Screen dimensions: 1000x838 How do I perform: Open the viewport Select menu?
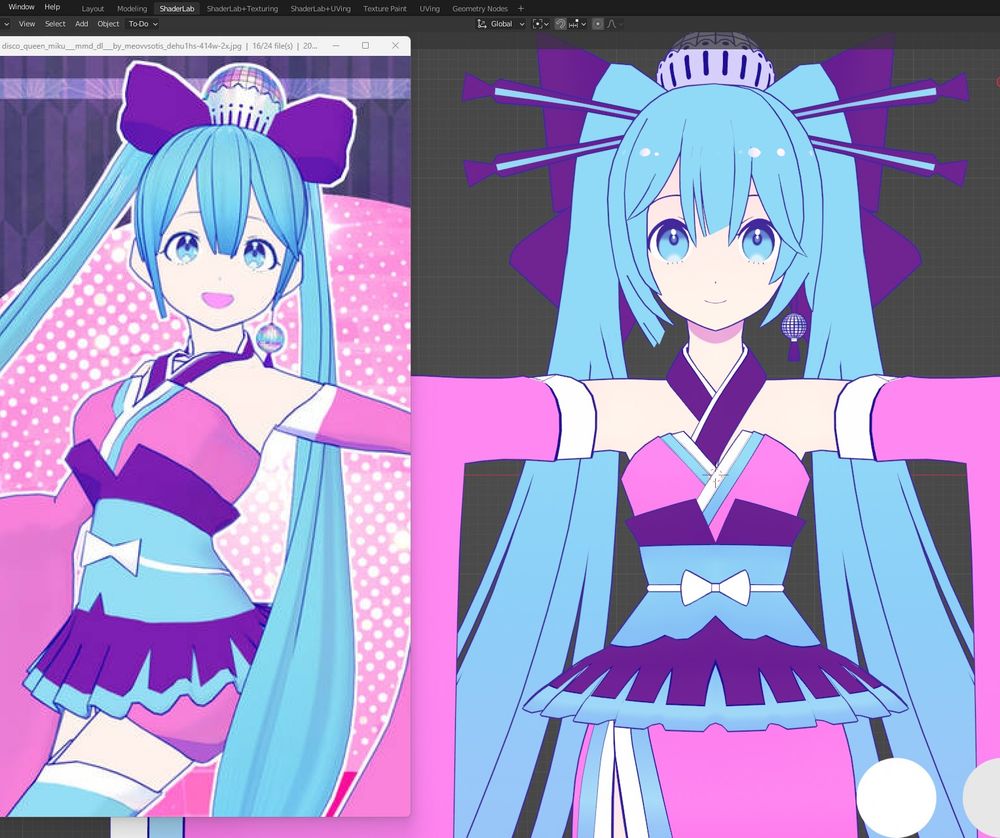[55, 24]
